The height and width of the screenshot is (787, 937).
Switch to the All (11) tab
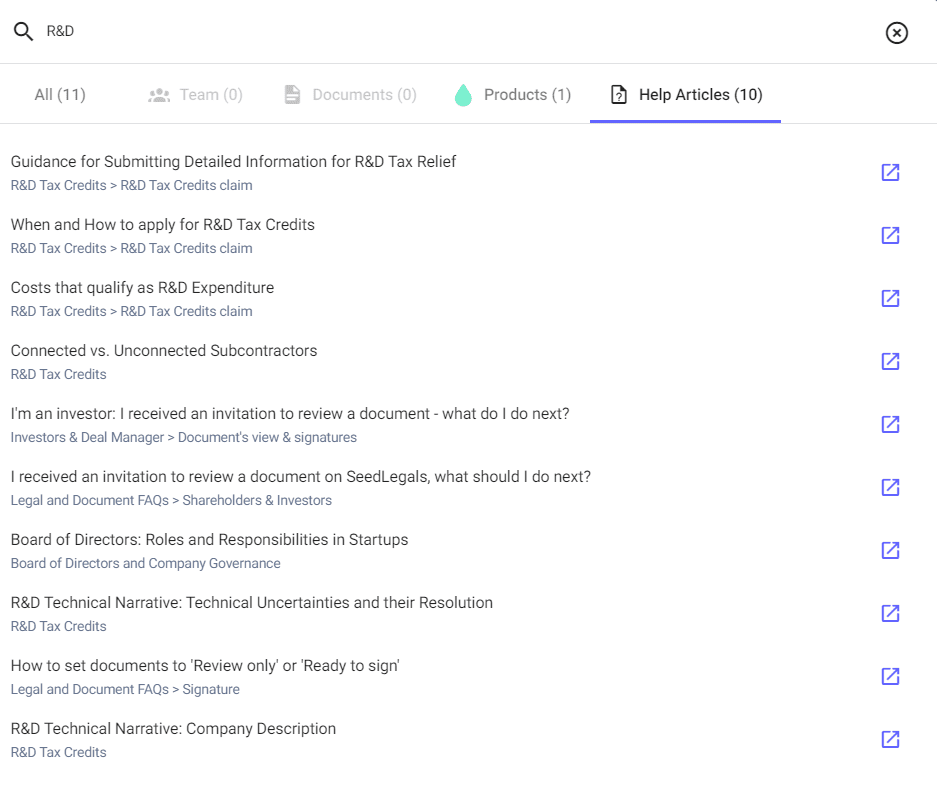tap(60, 95)
